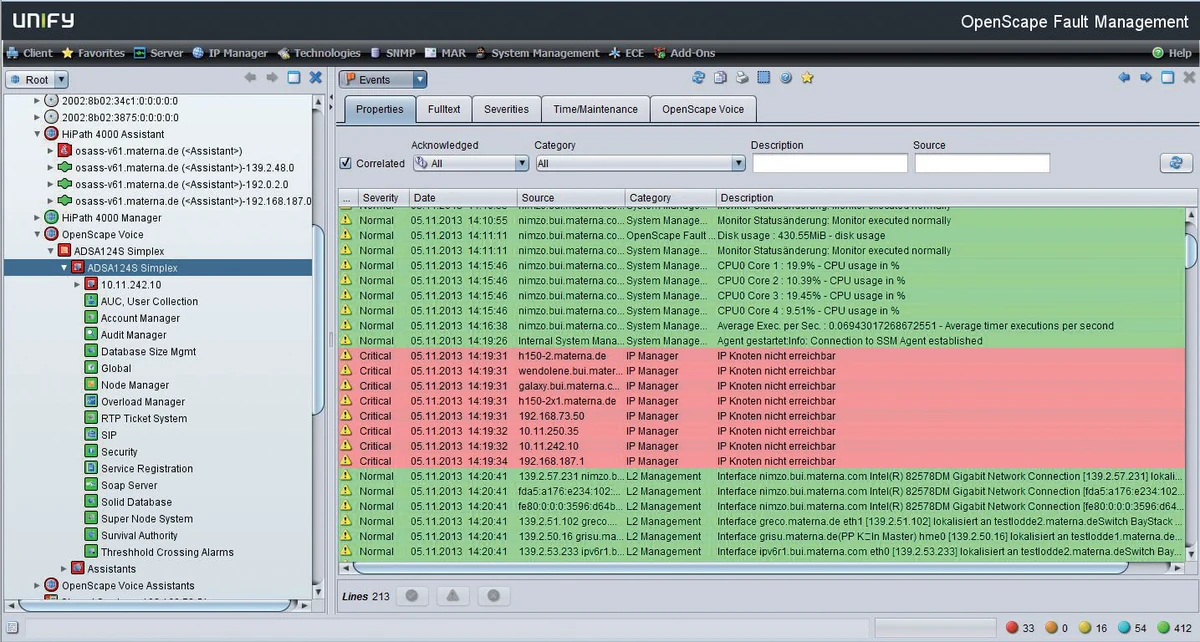Click the yellow severity count indicator 16
This screenshot has width=1200, height=642.
[x=1094, y=628]
